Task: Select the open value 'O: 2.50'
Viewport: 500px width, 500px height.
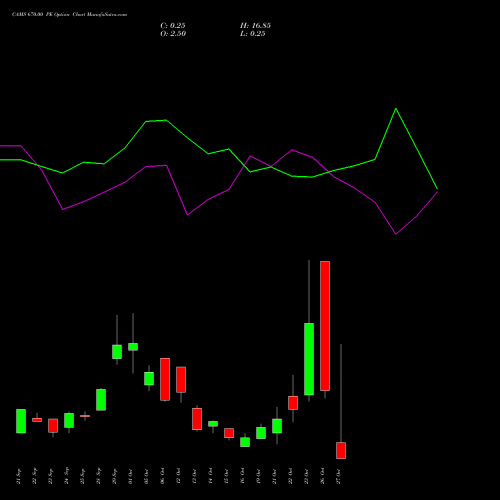Action: [173, 34]
